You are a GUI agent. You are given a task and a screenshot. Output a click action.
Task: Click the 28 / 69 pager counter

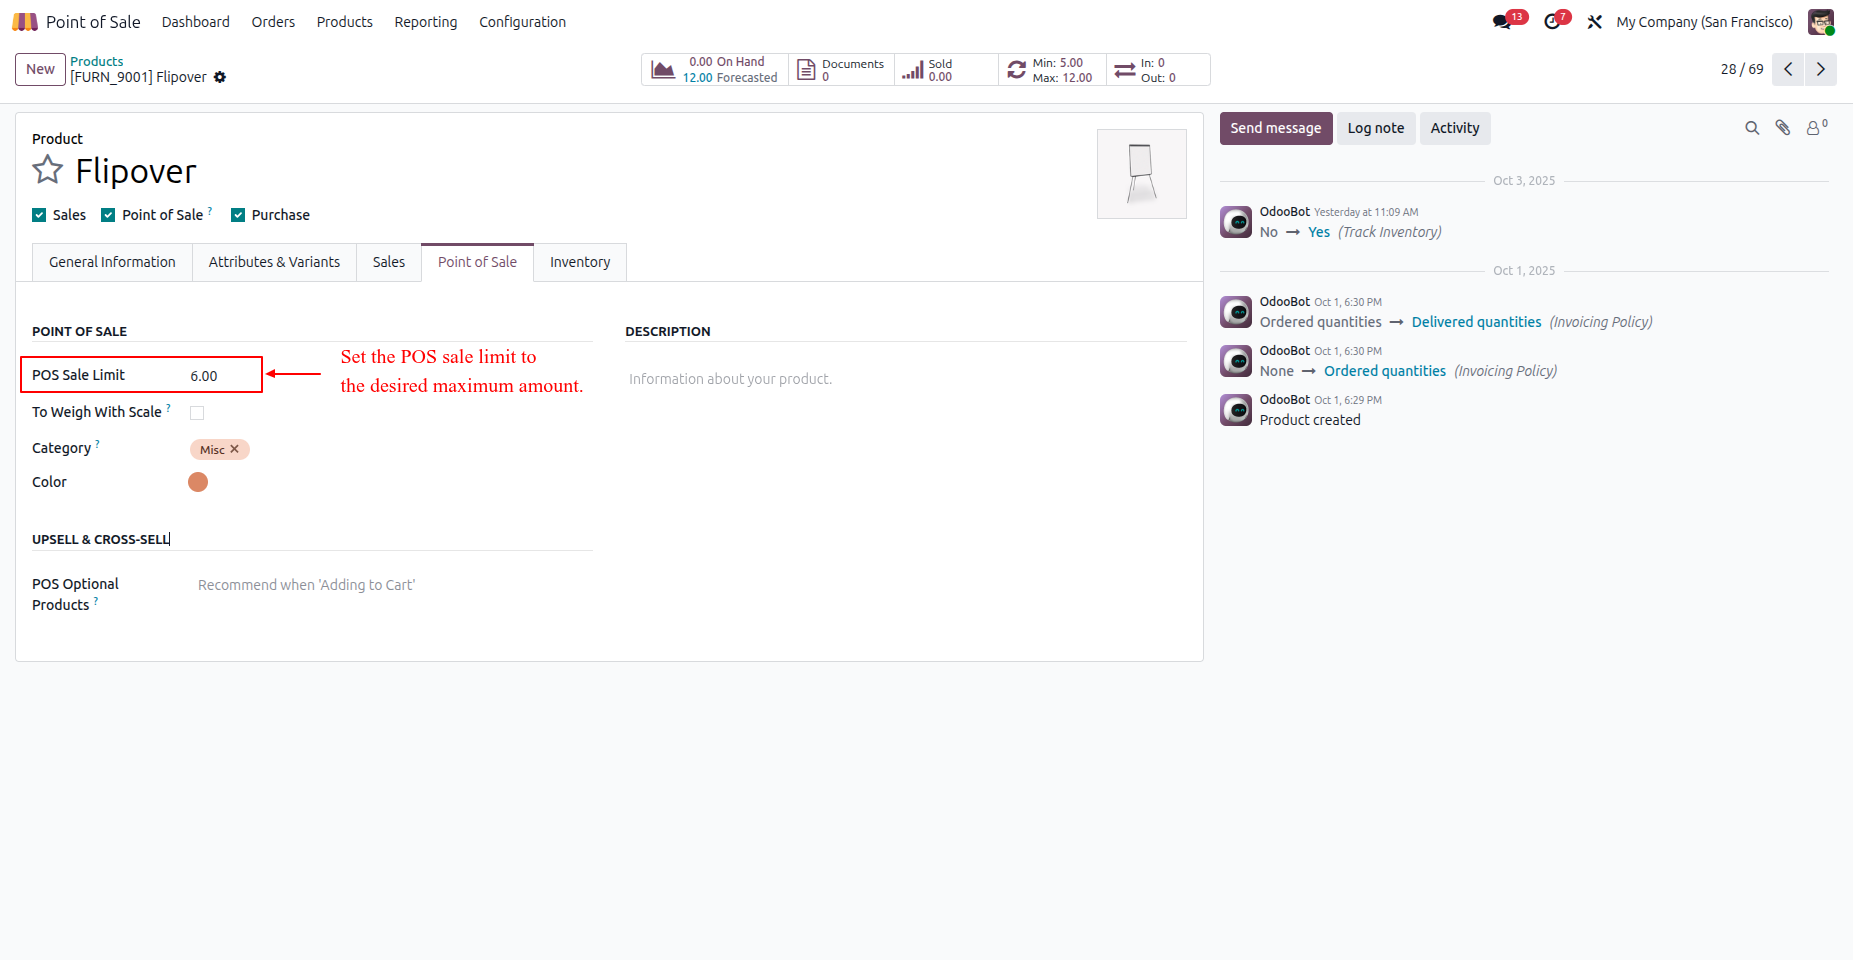[1742, 69]
